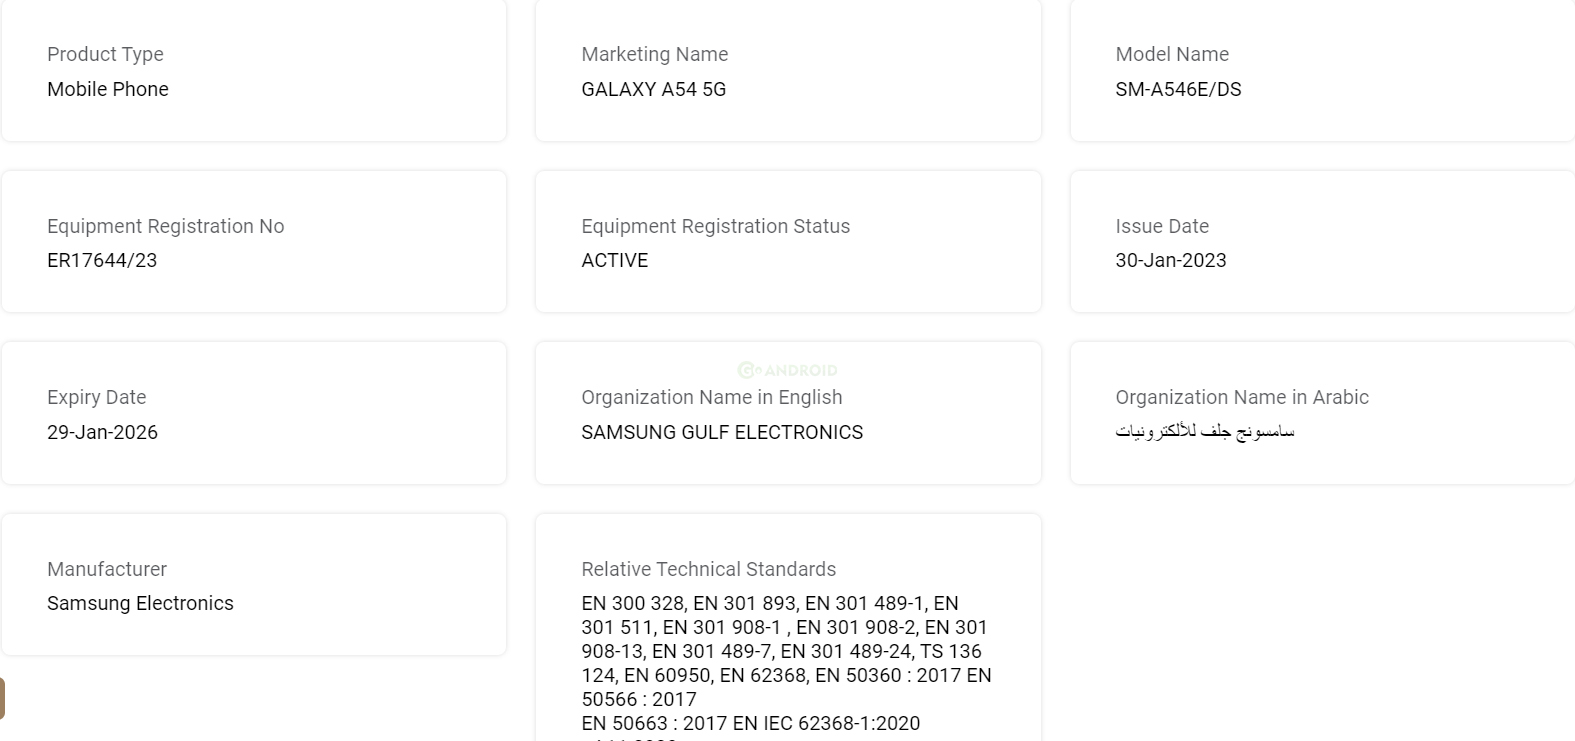This screenshot has height=741, width=1575.
Task: Select registration number ER17644/23
Action: pyautogui.click(x=102, y=260)
